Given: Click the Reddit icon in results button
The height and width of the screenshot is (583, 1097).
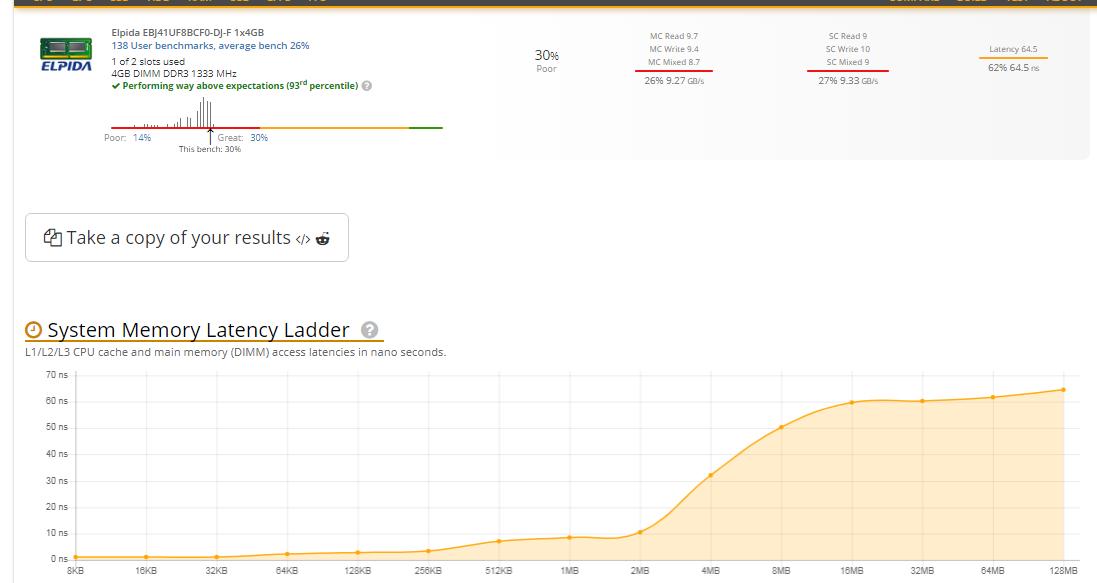Looking at the screenshot, I should [x=323, y=239].
